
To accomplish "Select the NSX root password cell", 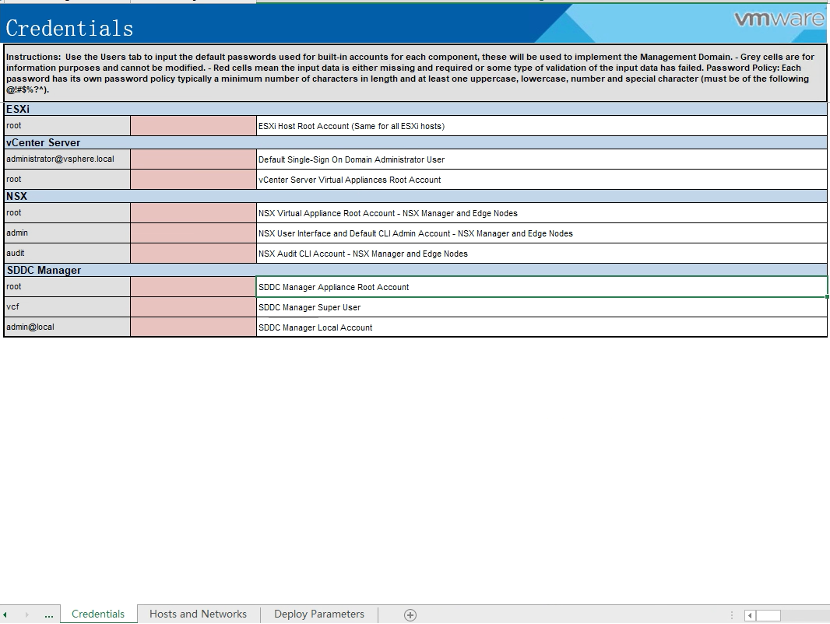I will (x=193, y=213).
